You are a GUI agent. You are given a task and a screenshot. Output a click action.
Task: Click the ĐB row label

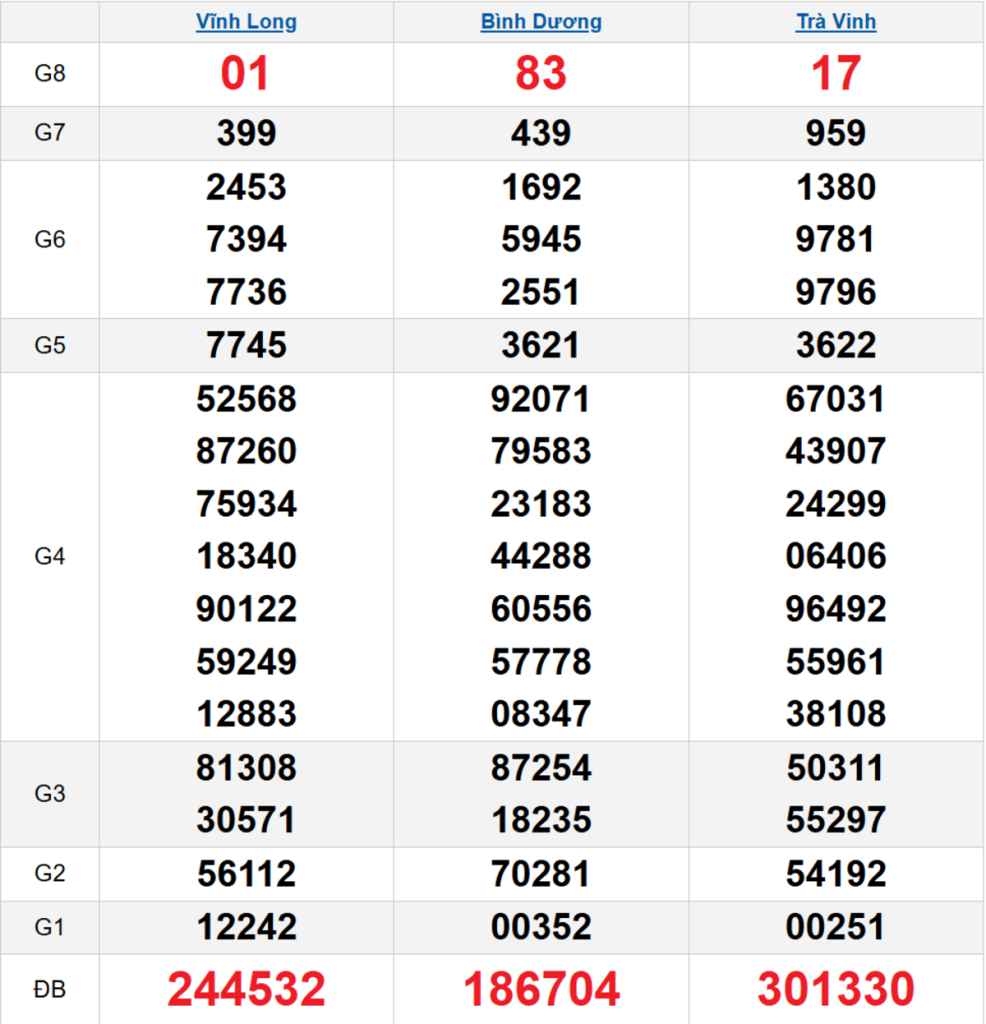[x=50, y=989]
